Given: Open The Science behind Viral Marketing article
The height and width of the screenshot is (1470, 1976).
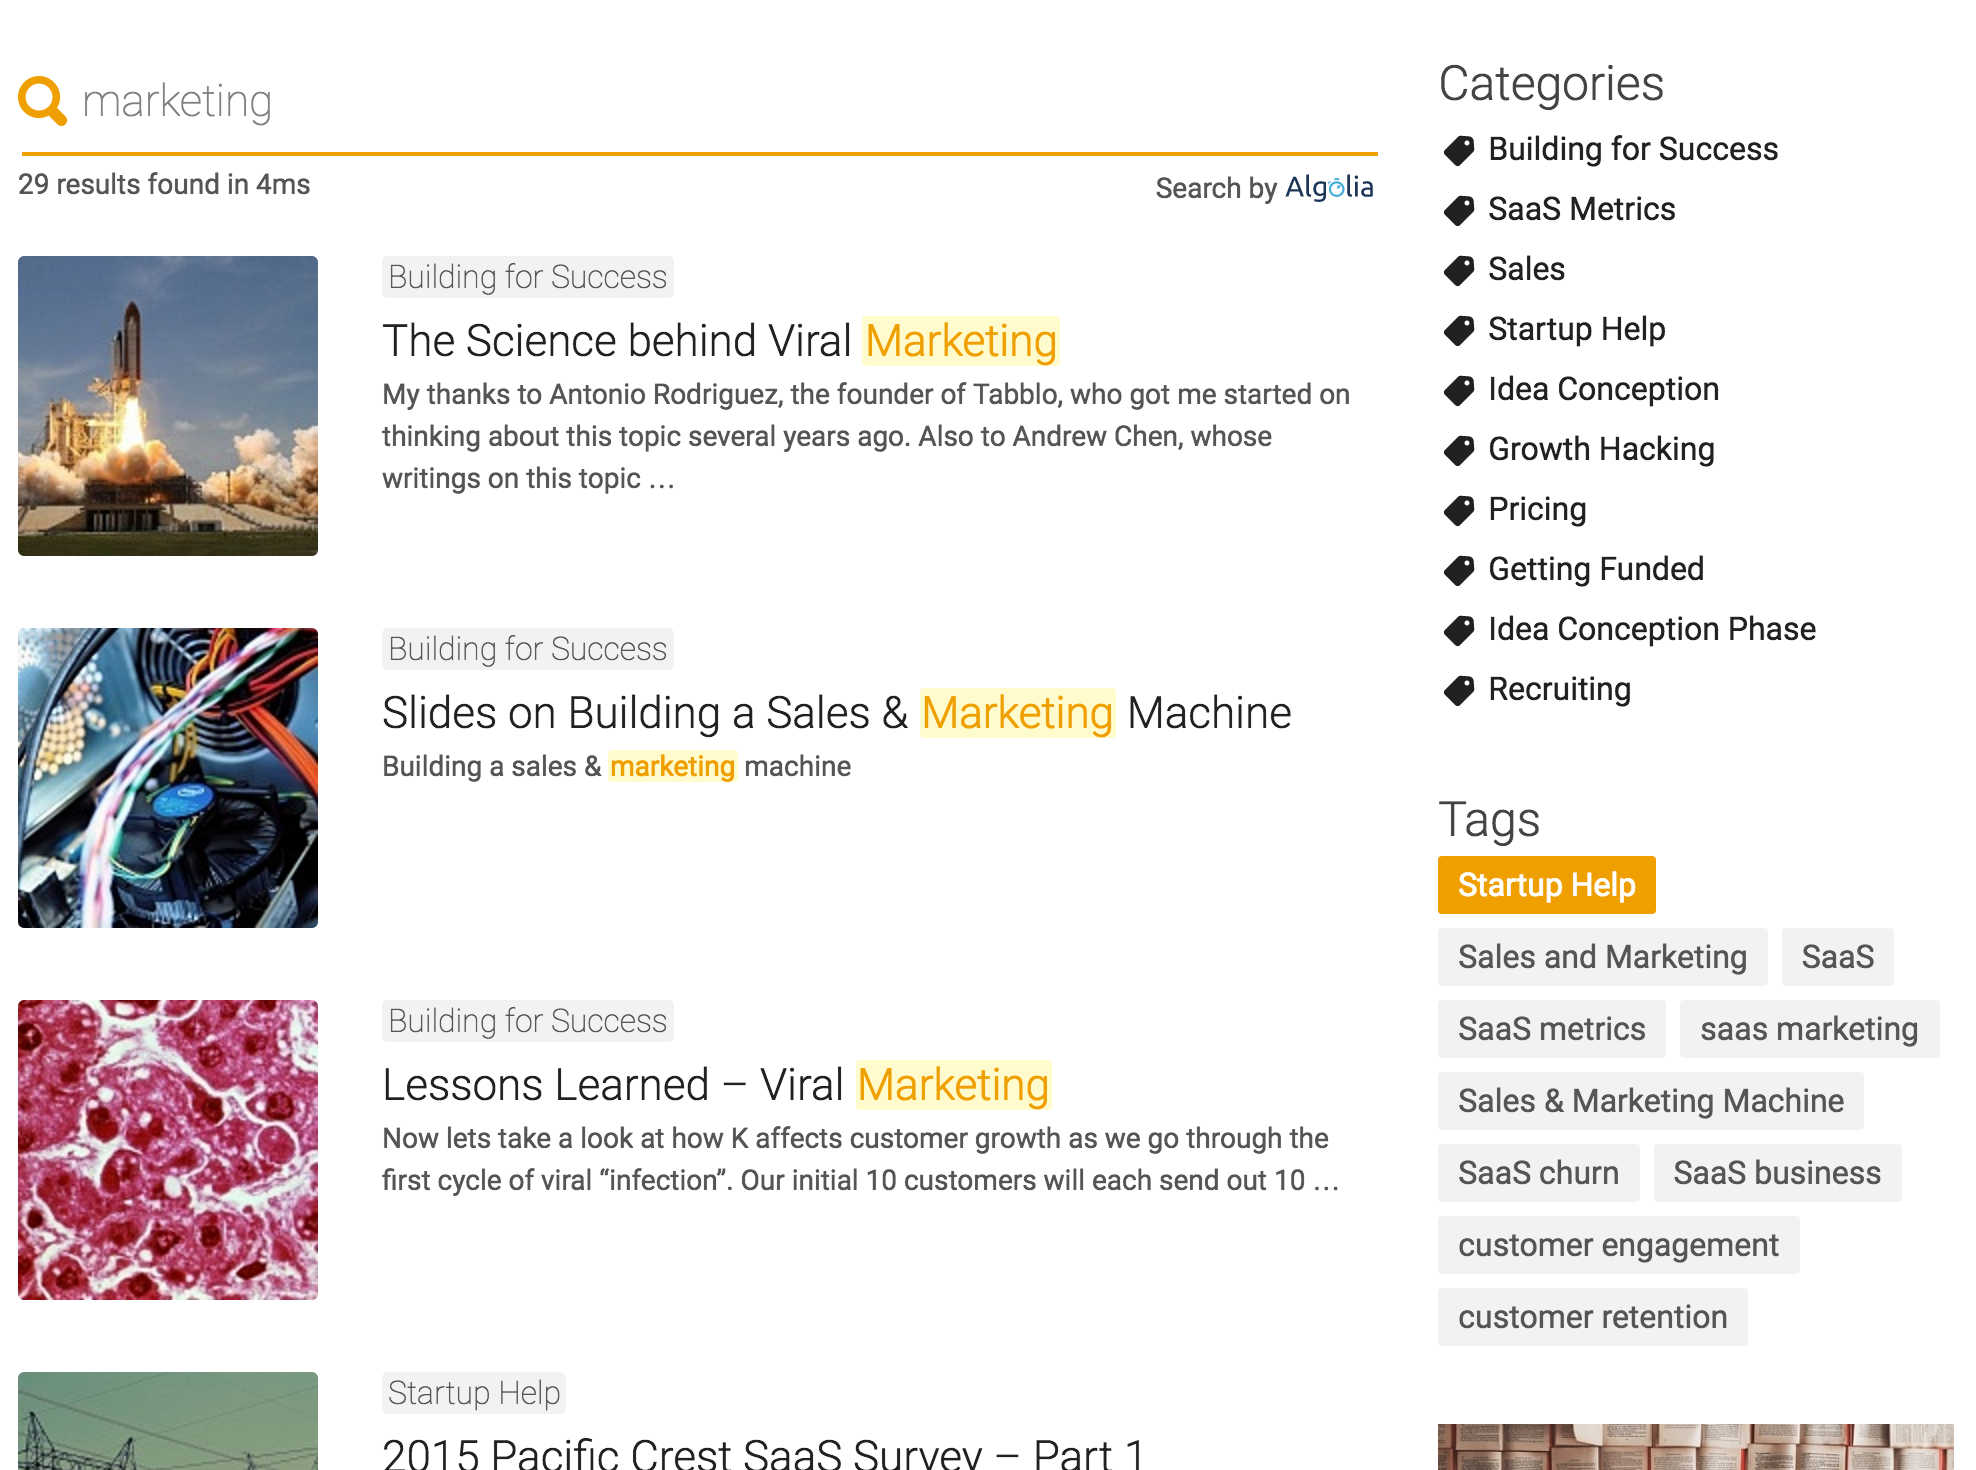Looking at the screenshot, I should click(x=721, y=340).
